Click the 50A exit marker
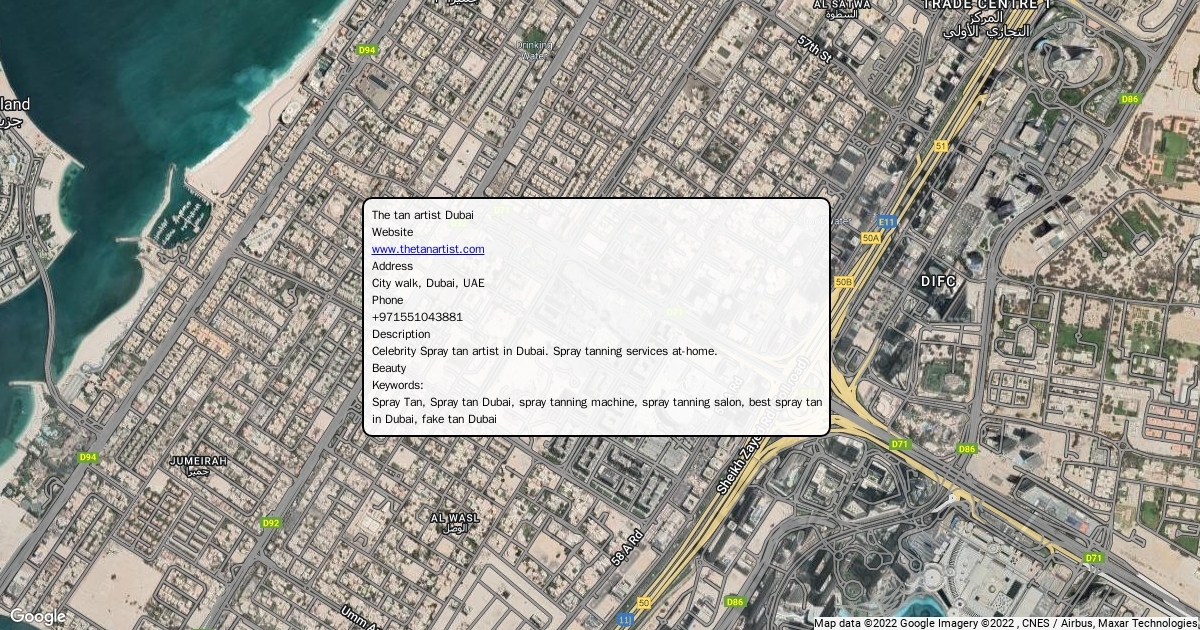This screenshot has width=1200, height=630. [870, 238]
